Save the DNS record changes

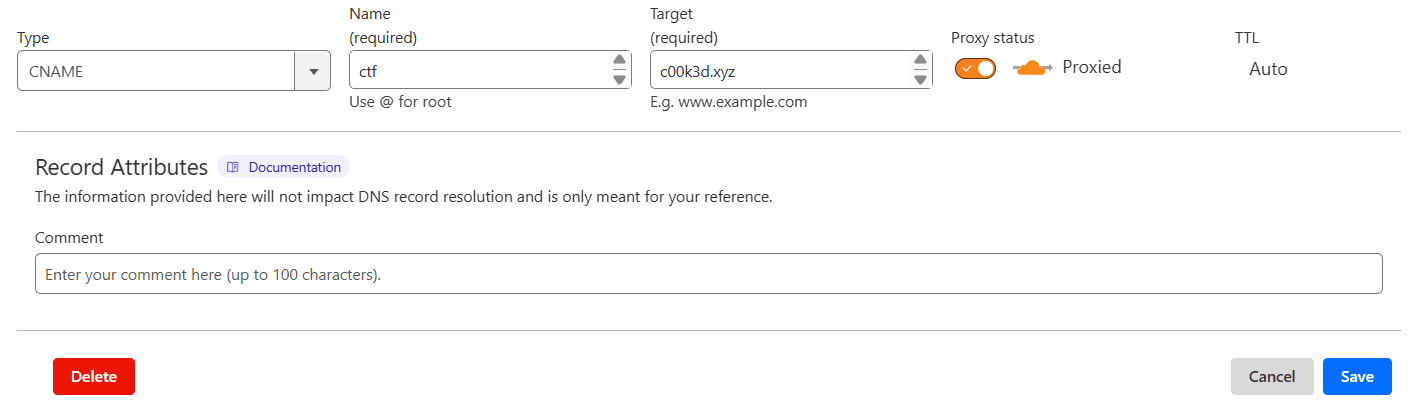pos(1357,376)
